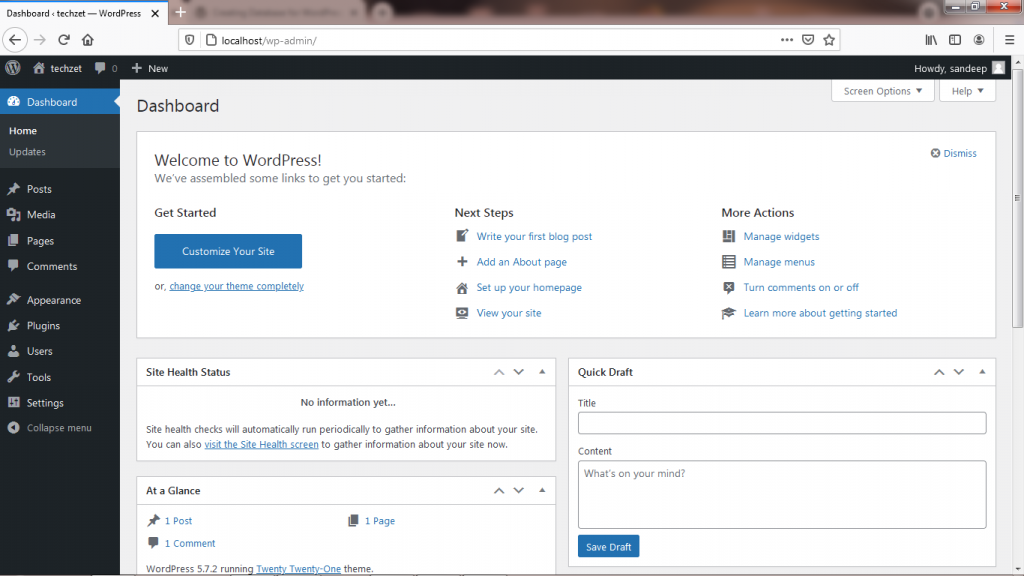The width and height of the screenshot is (1024, 576).
Task: Open the Plugins section in sidebar
Action: point(43,326)
